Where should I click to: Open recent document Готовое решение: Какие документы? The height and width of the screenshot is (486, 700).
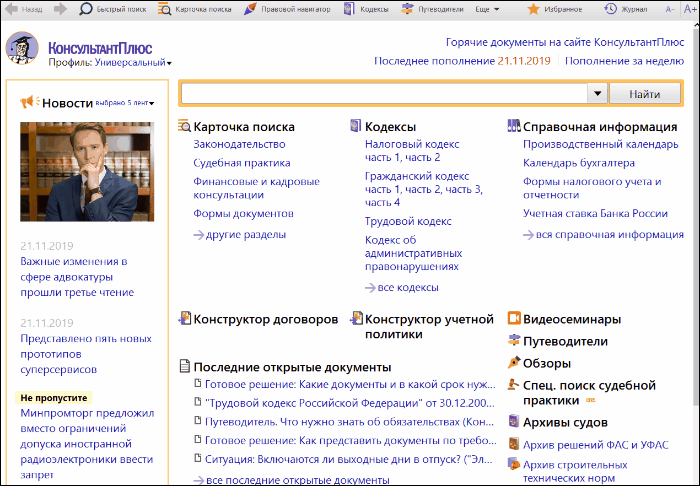350,384
